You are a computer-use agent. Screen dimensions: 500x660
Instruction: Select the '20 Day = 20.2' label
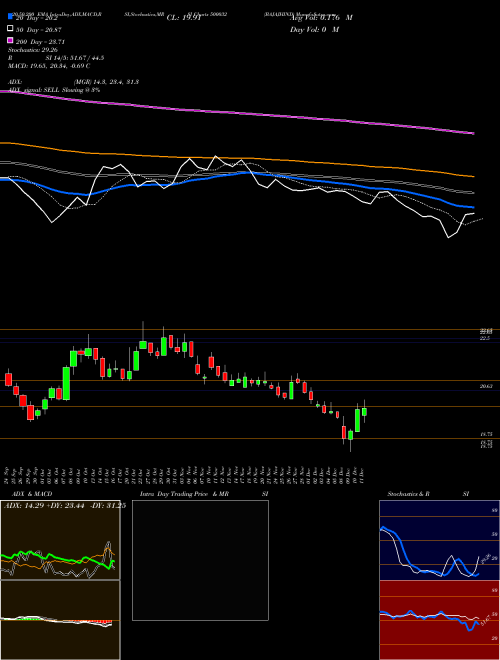[35, 18]
